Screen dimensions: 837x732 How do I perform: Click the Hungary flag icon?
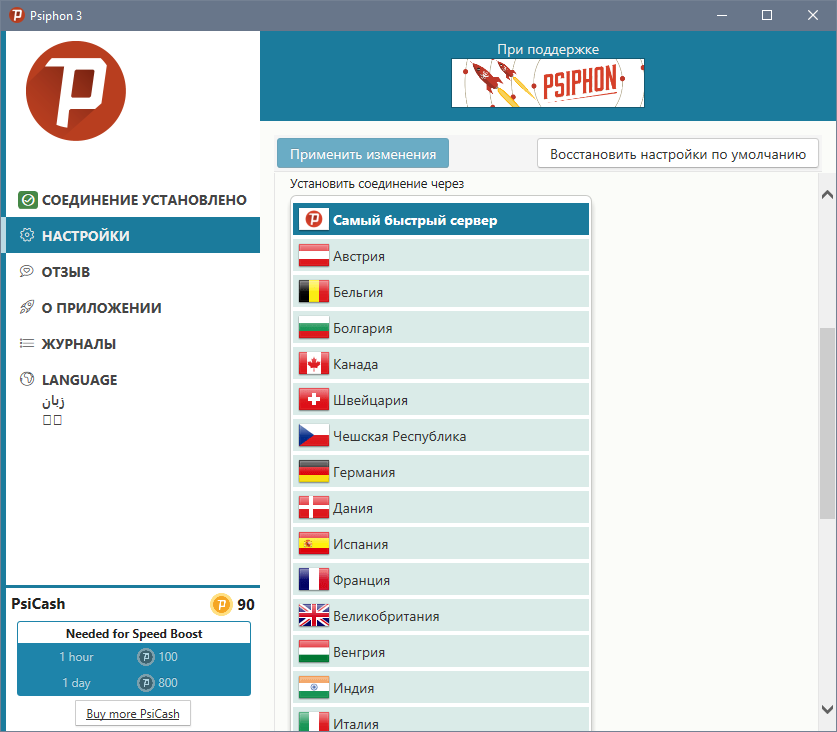click(314, 652)
